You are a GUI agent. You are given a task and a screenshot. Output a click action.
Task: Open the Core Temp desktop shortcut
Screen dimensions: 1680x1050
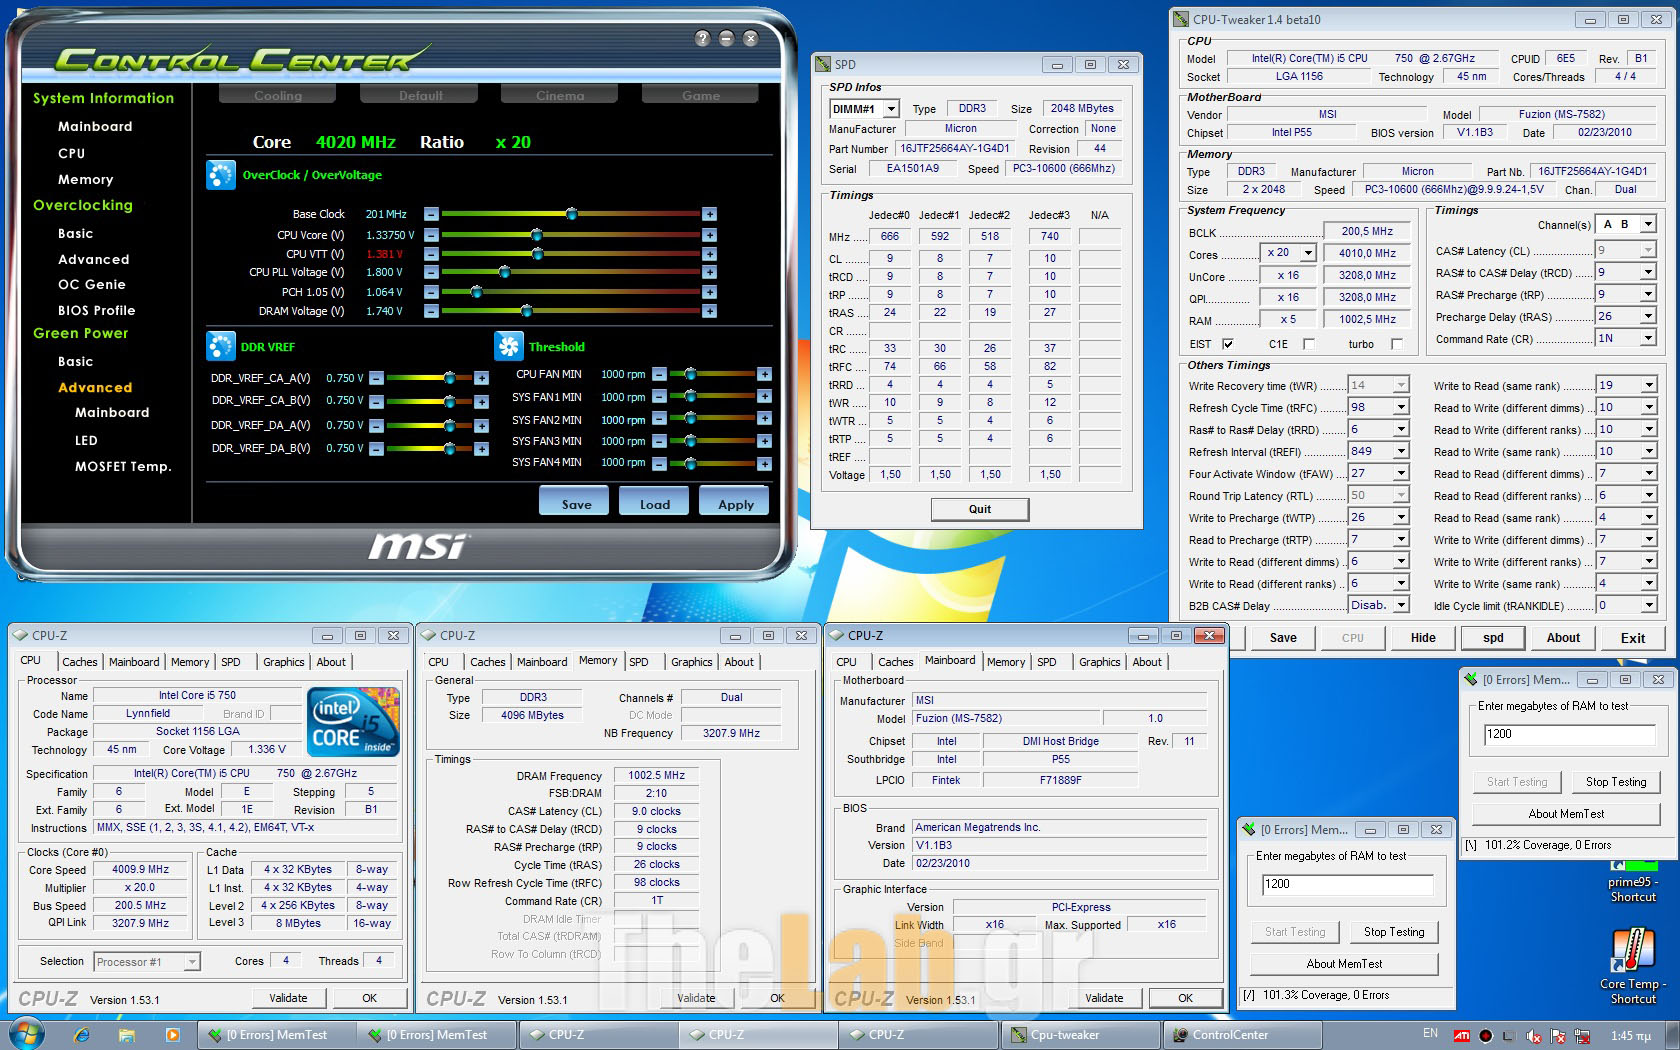point(1633,965)
